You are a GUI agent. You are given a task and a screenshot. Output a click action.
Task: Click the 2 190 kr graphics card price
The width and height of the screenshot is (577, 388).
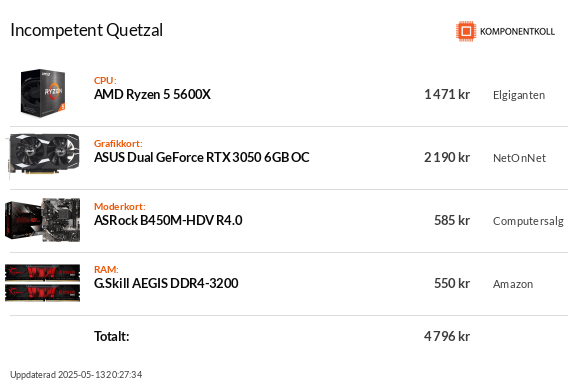pyautogui.click(x=447, y=158)
